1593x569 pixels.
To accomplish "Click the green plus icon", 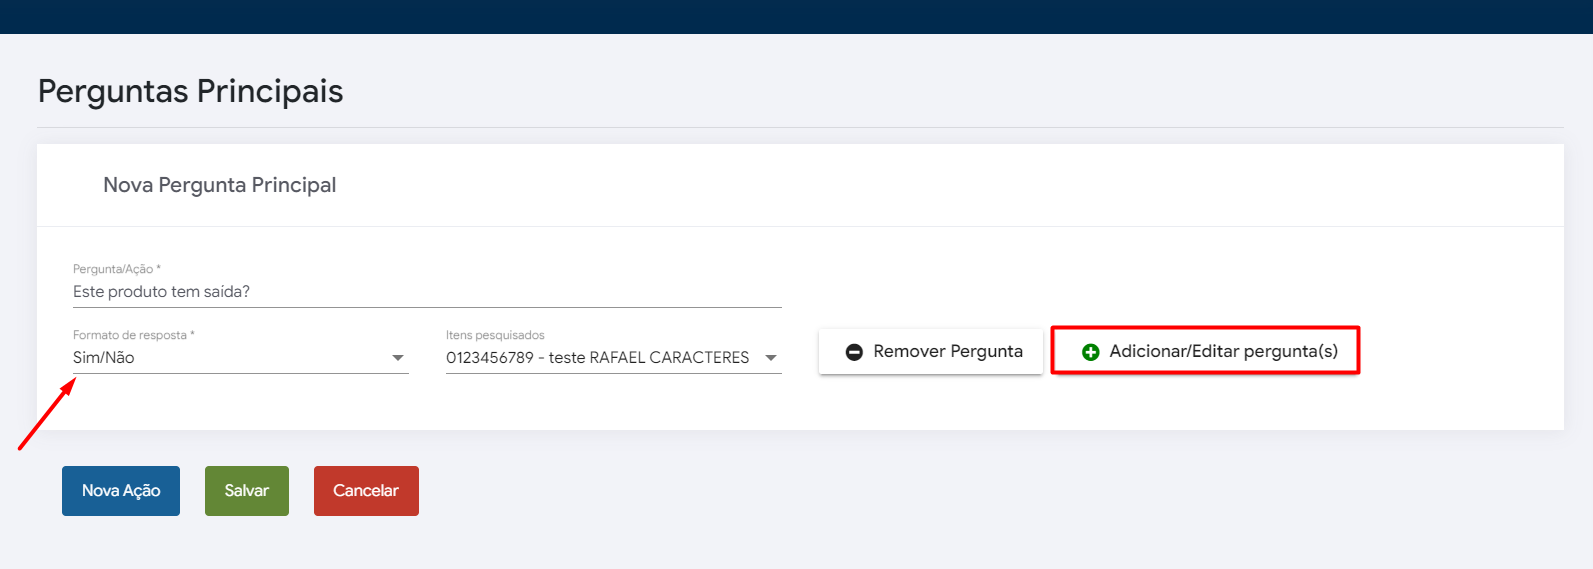I will (1090, 352).
